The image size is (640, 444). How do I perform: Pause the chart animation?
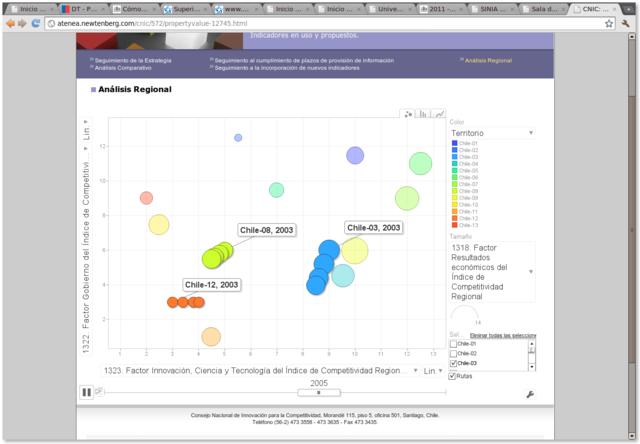(87, 392)
